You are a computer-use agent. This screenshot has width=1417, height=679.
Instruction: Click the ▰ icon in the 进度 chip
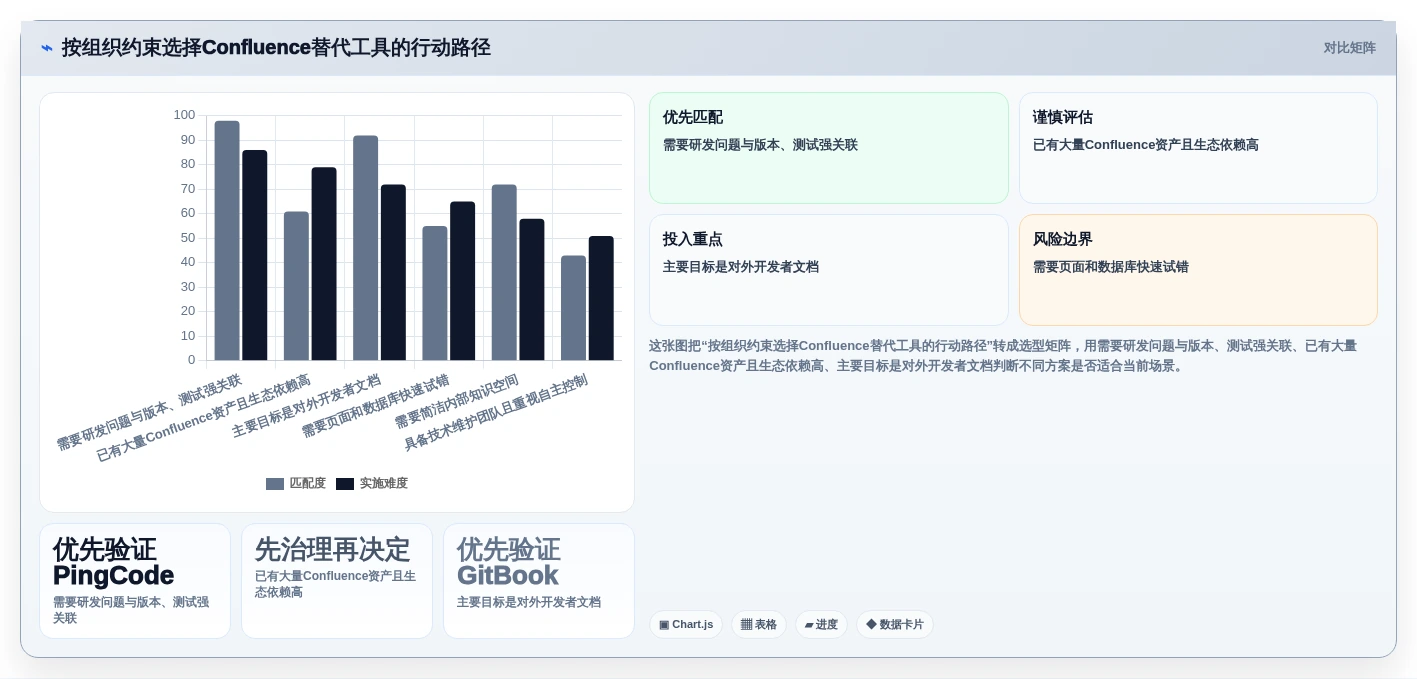point(809,625)
